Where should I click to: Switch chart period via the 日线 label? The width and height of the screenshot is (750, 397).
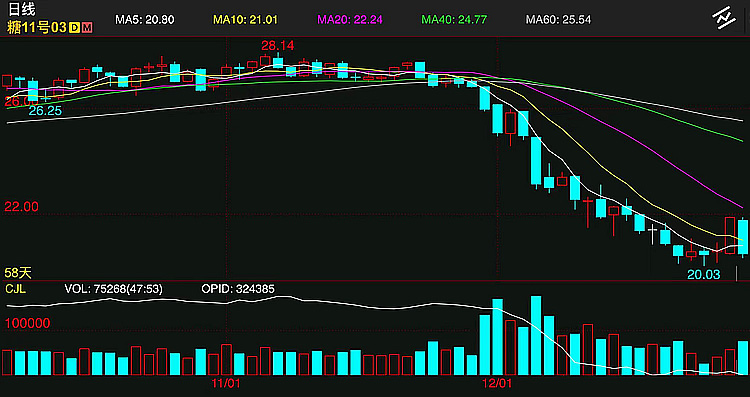click(x=22, y=9)
